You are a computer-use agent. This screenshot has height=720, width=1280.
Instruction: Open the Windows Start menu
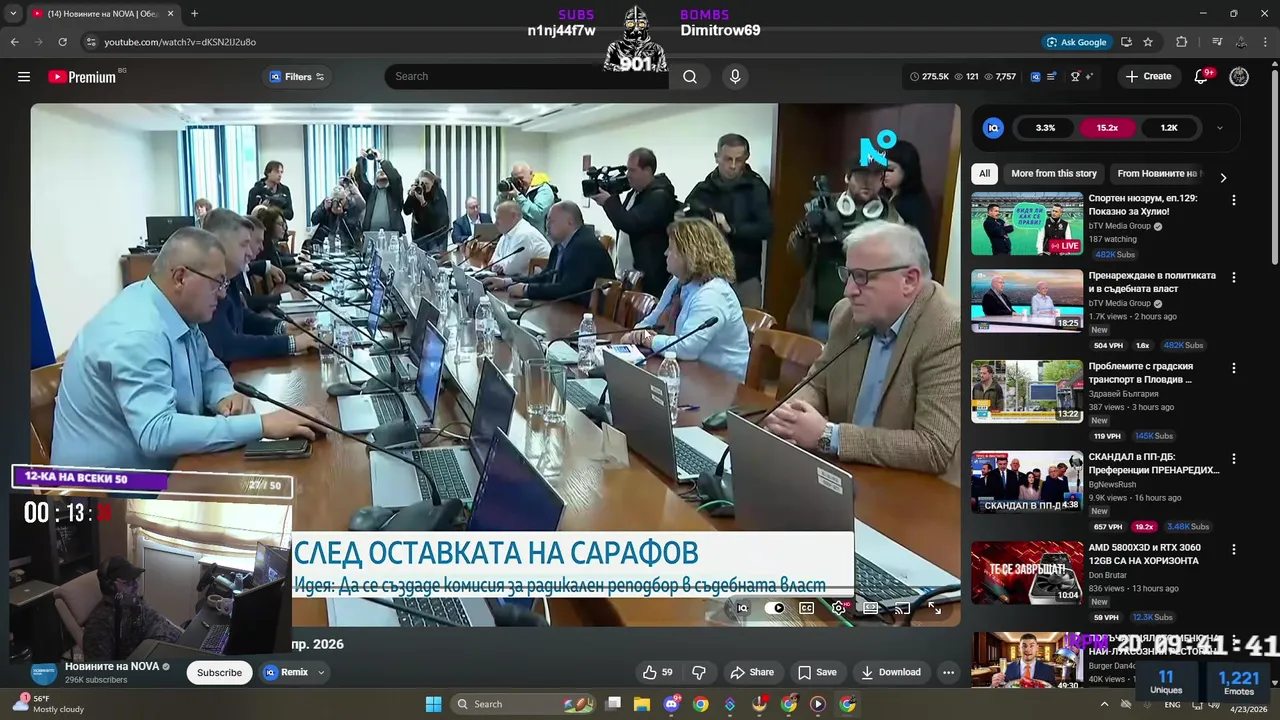[433, 704]
